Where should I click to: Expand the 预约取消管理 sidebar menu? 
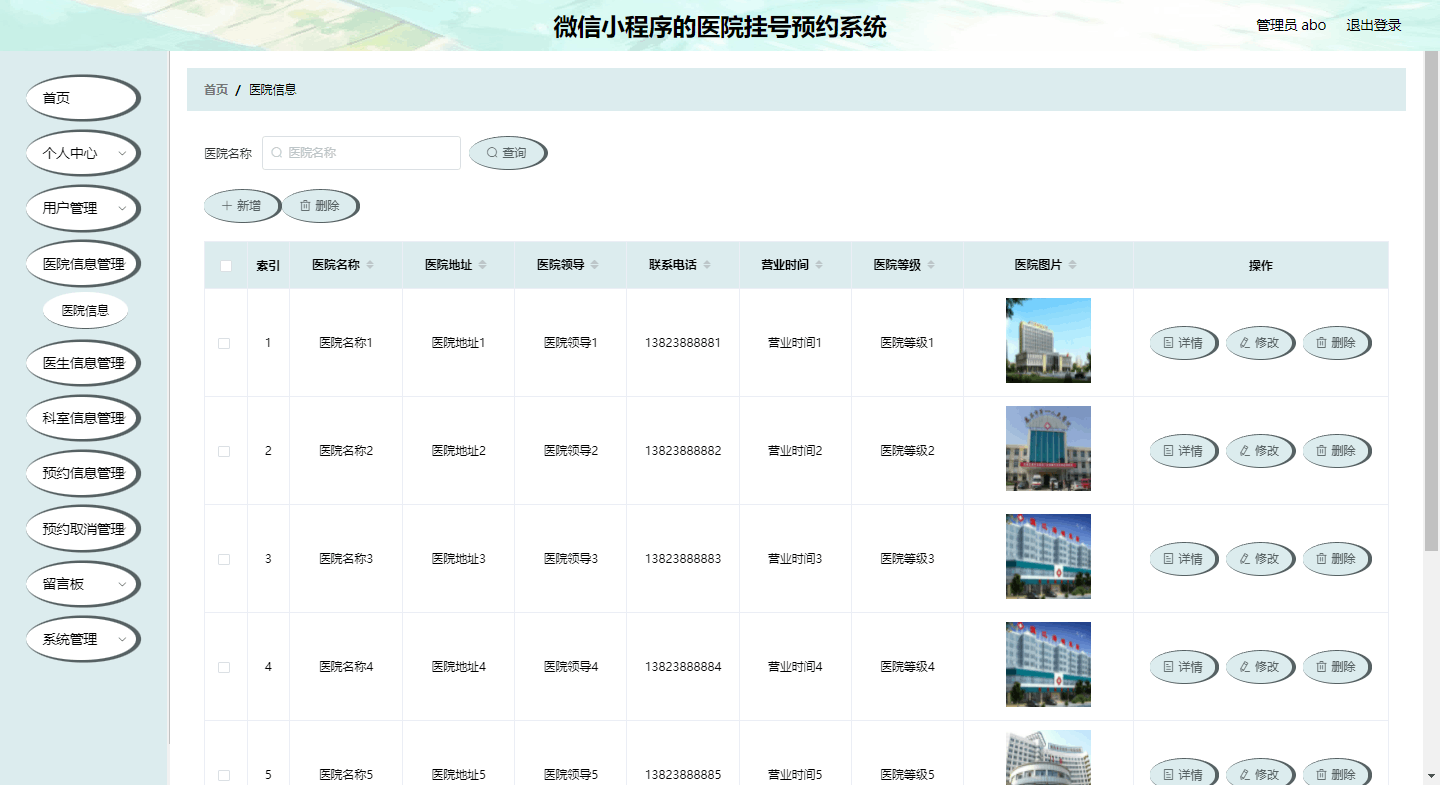coord(82,529)
